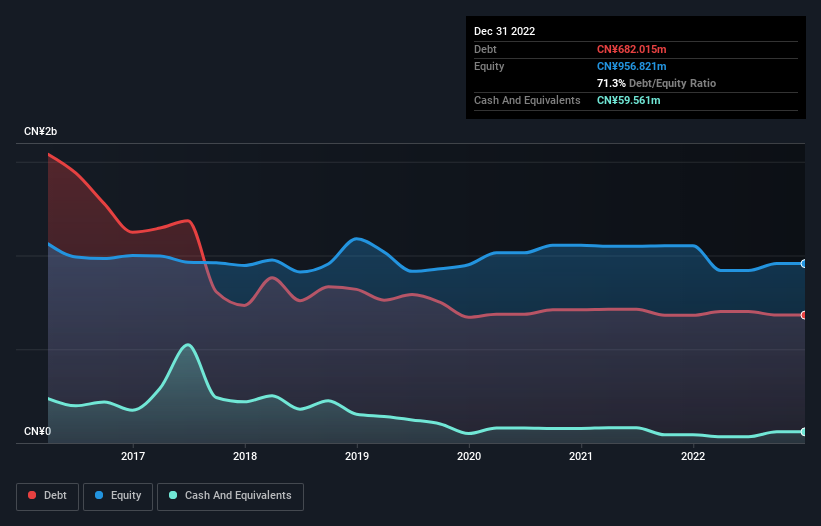Select the 2021 axis label
Image resolution: width=821 pixels, height=526 pixels.
pyautogui.click(x=581, y=456)
